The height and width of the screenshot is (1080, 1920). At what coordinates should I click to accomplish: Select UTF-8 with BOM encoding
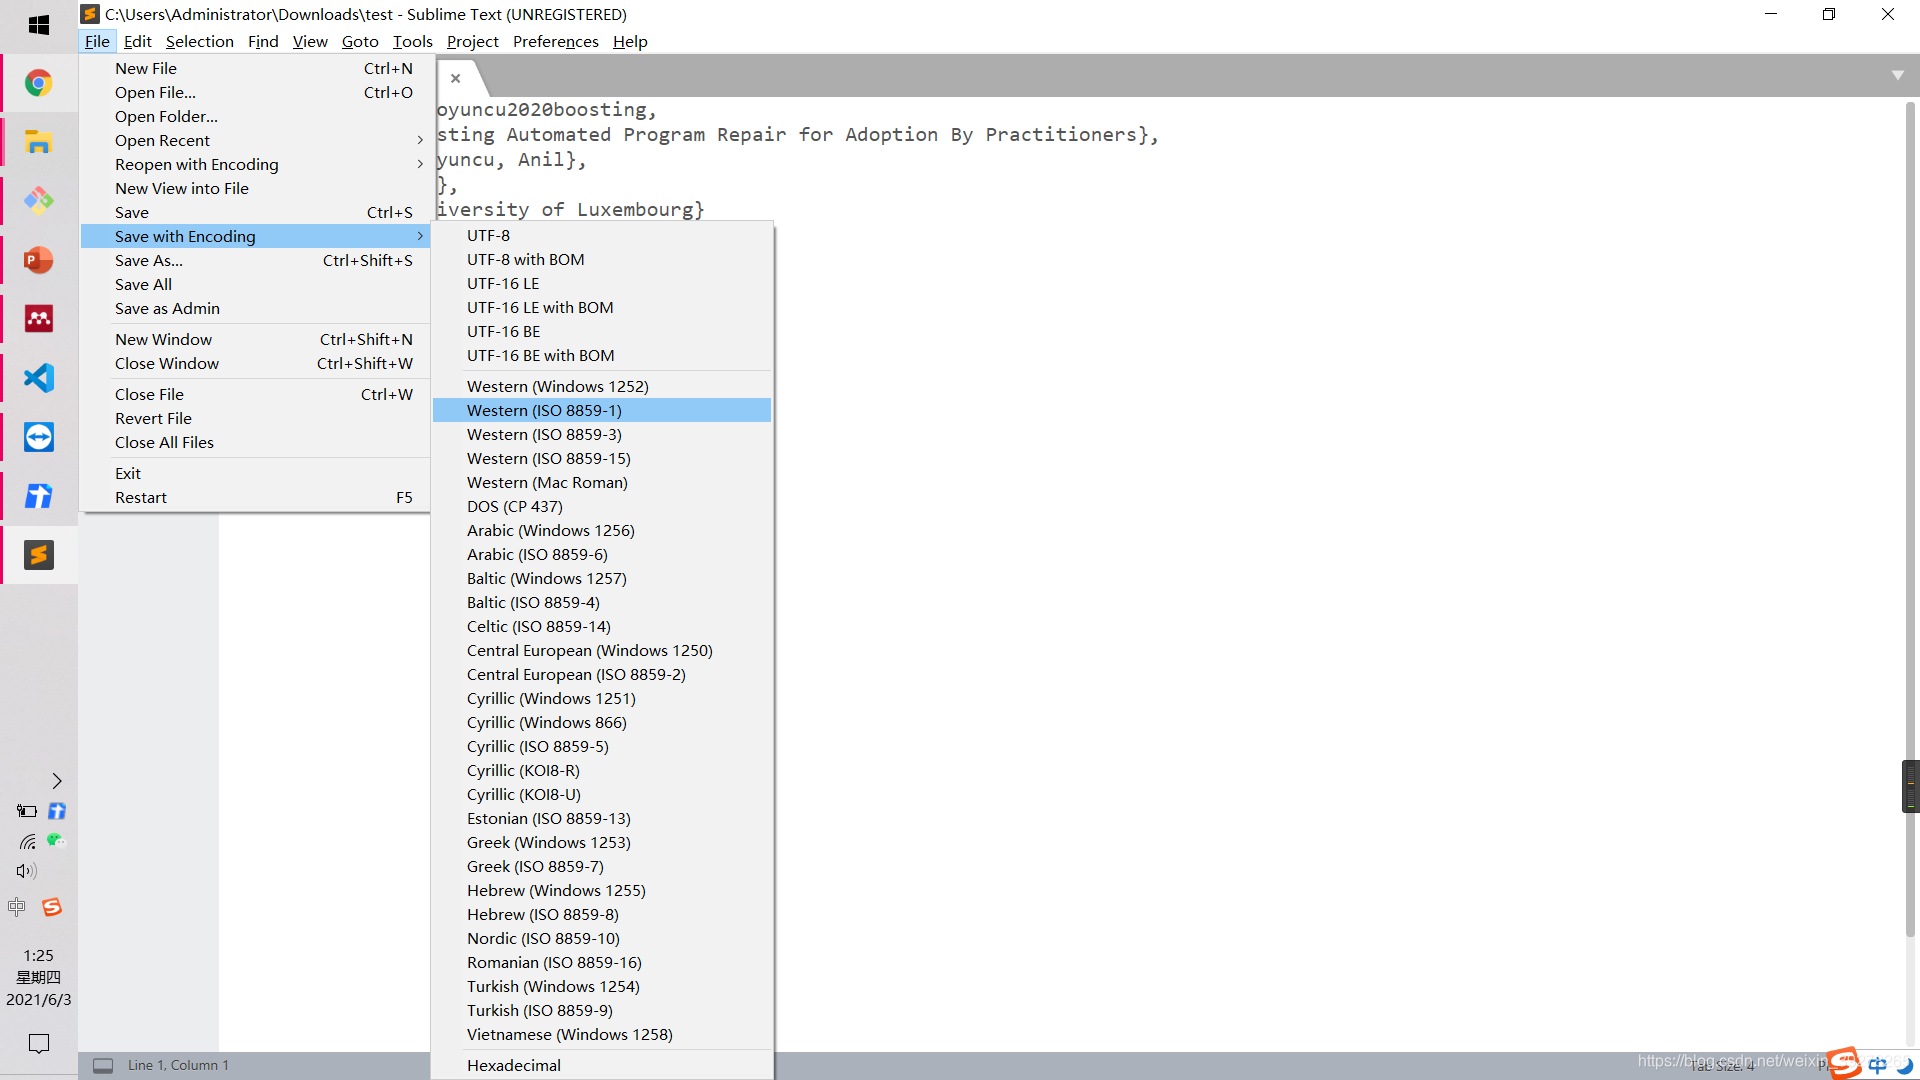point(526,259)
